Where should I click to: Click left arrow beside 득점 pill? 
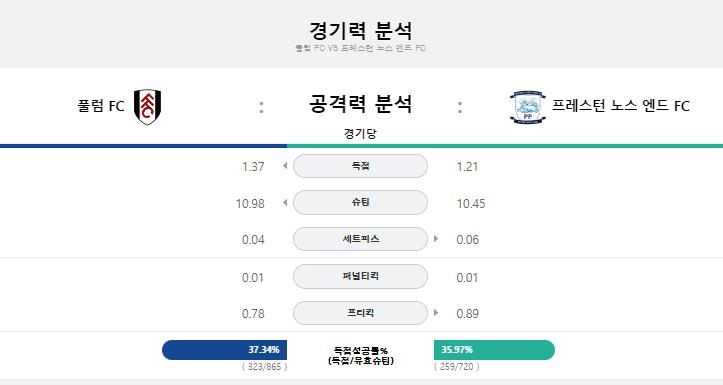click(x=285, y=166)
